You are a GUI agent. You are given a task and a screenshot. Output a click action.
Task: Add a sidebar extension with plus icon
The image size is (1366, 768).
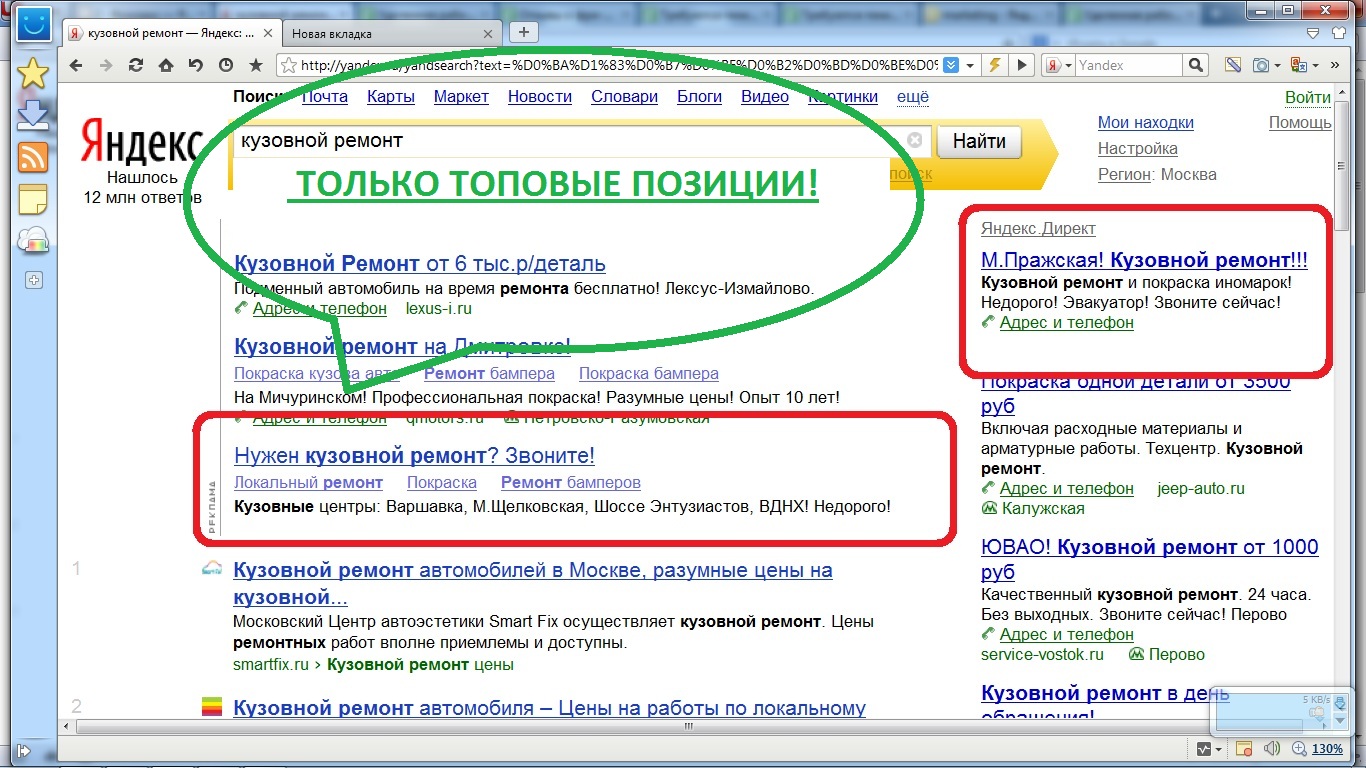33,280
